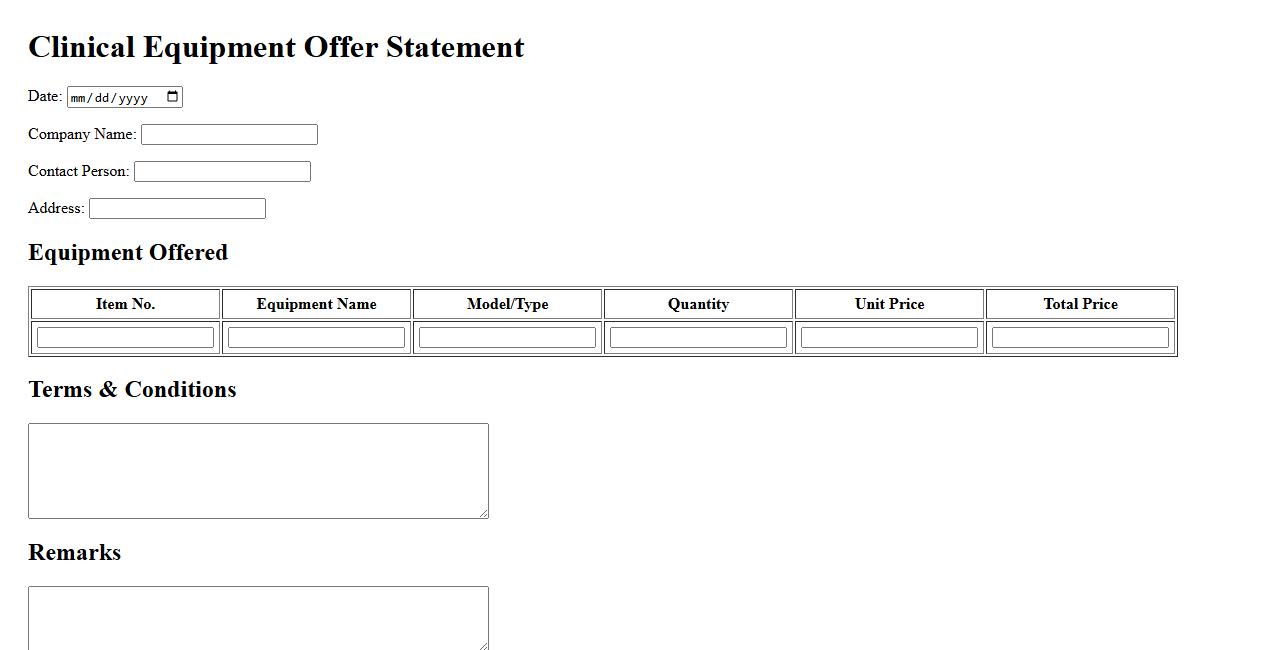The height and width of the screenshot is (650, 1278).
Task: Click the year segment of the Date field
Action: [133, 98]
